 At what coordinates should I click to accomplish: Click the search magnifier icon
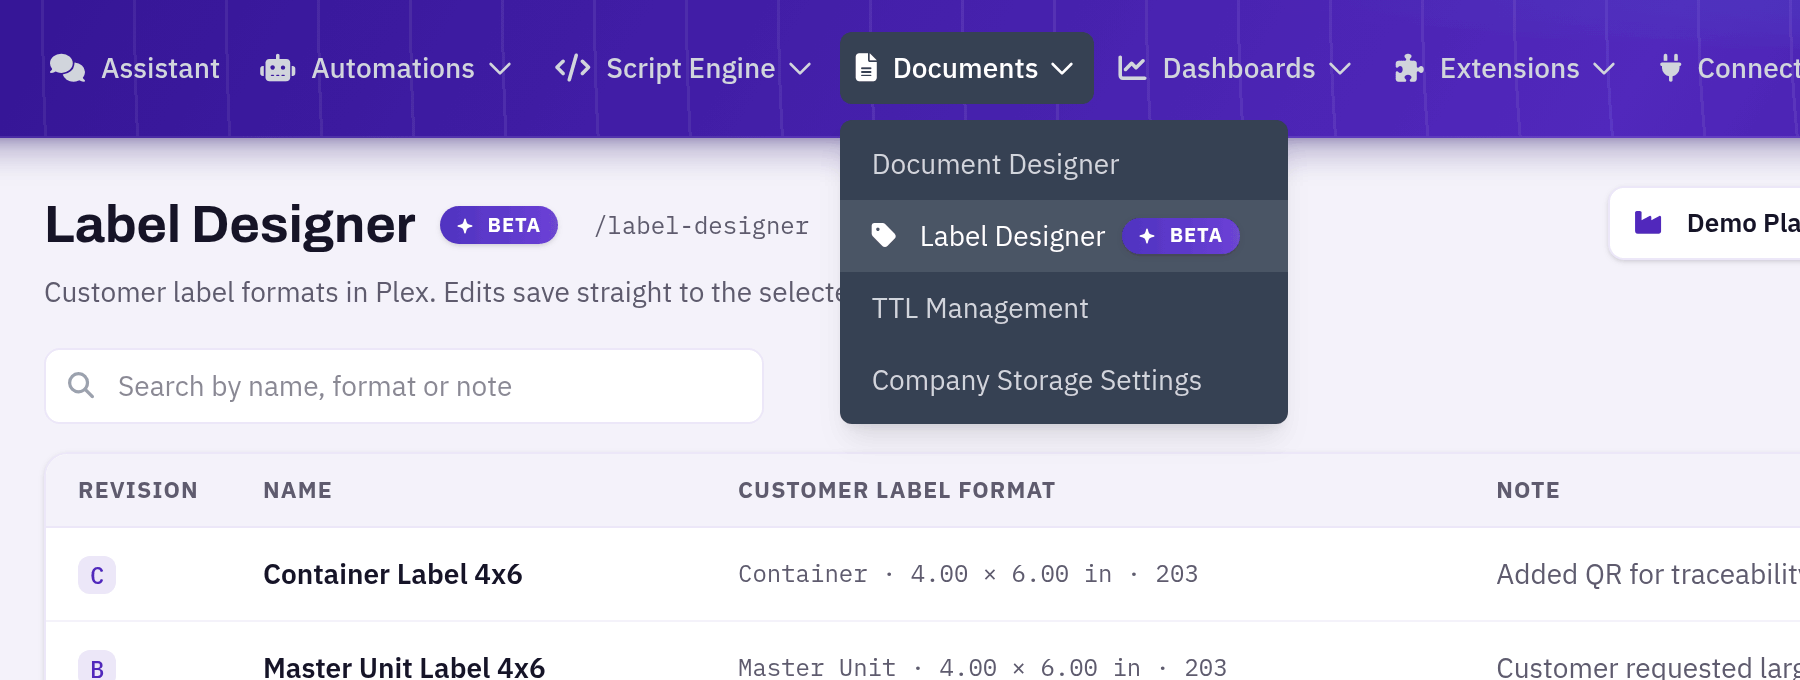81,385
